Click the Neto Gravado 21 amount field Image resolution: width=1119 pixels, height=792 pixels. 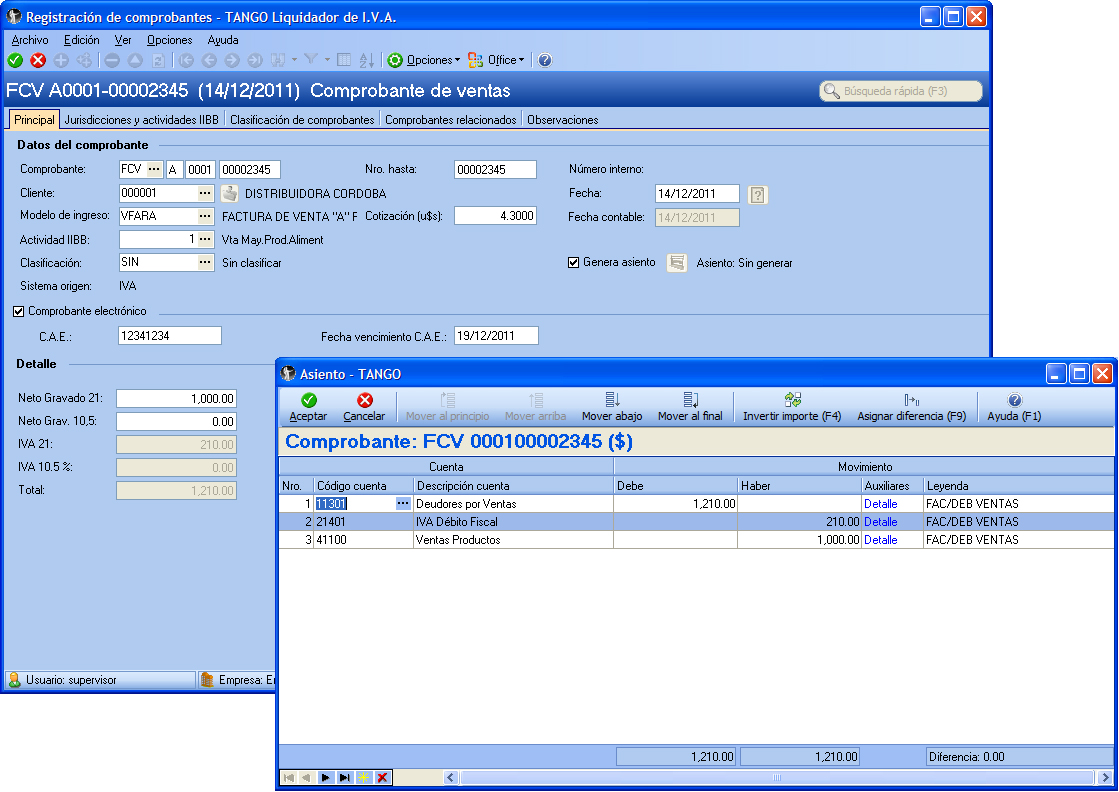(176, 399)
